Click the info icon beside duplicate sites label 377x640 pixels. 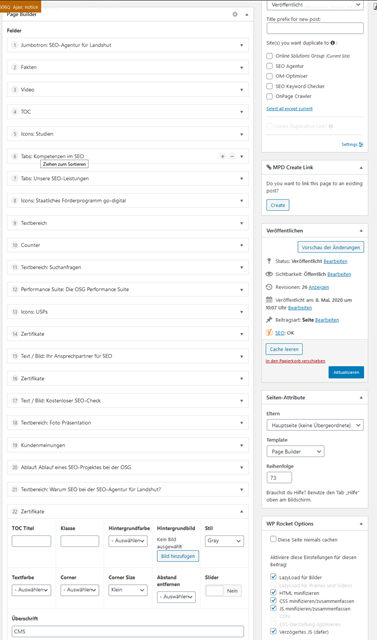[x=333, y=43]
